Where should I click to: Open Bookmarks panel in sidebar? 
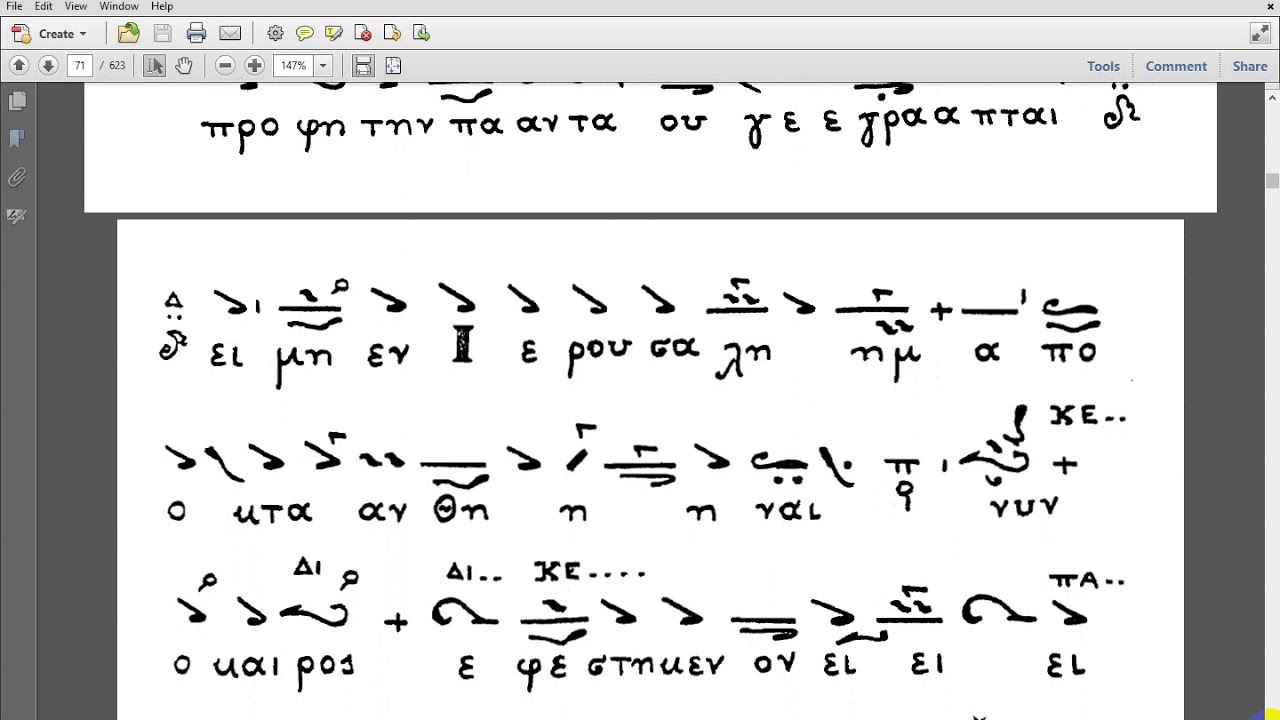(17, 139)
